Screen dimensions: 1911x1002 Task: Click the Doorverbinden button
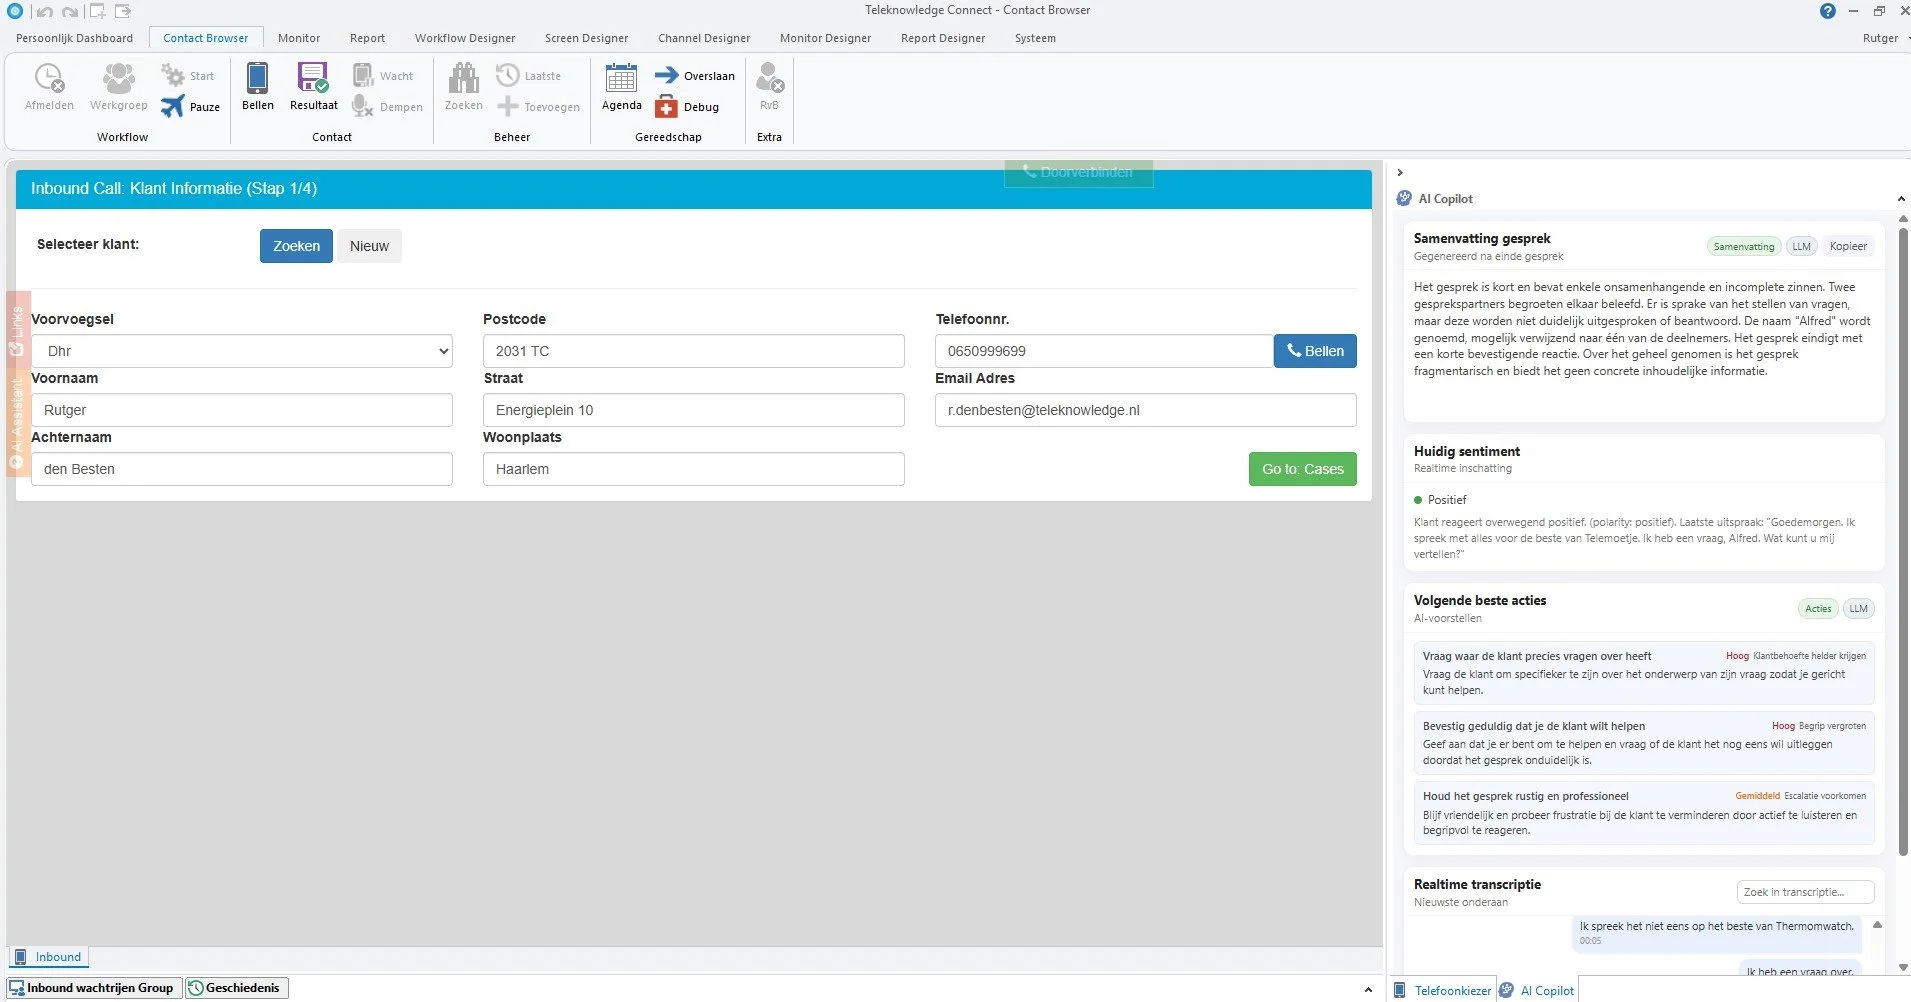coord(1078,173)
